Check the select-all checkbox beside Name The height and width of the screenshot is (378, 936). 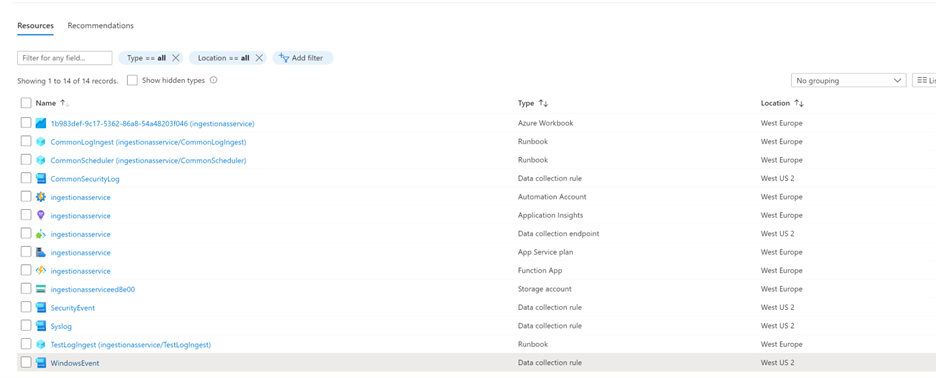26,103
